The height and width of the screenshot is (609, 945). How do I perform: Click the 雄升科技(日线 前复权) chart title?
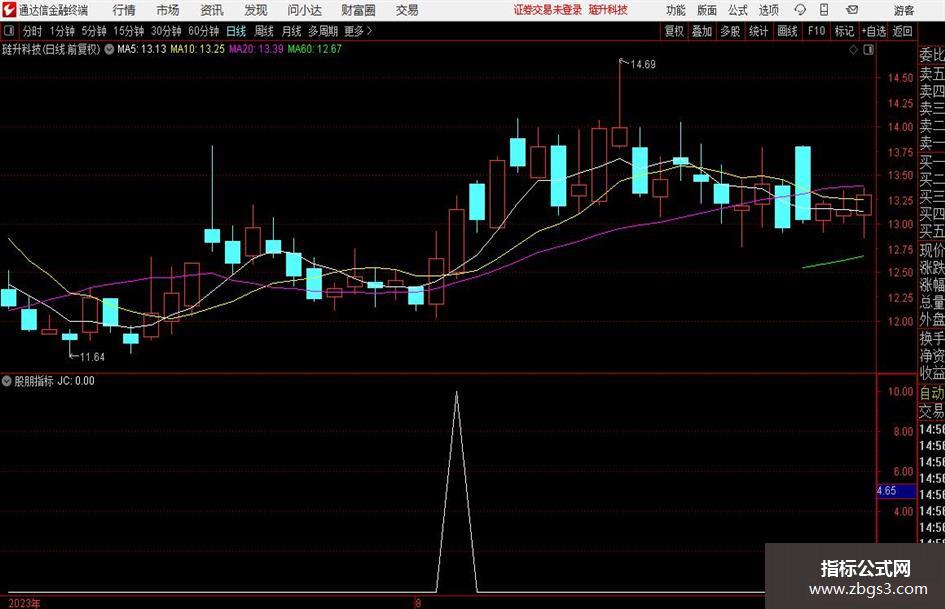click(51, 49)
